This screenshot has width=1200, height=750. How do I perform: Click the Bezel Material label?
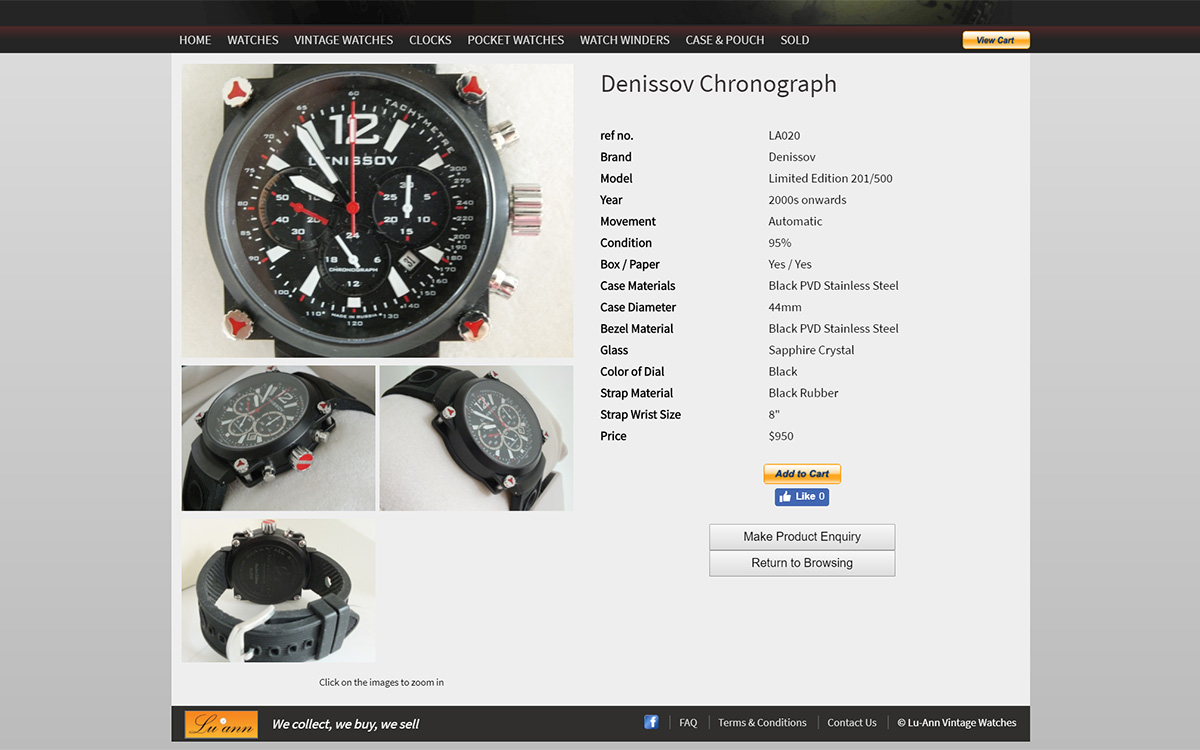637,329
